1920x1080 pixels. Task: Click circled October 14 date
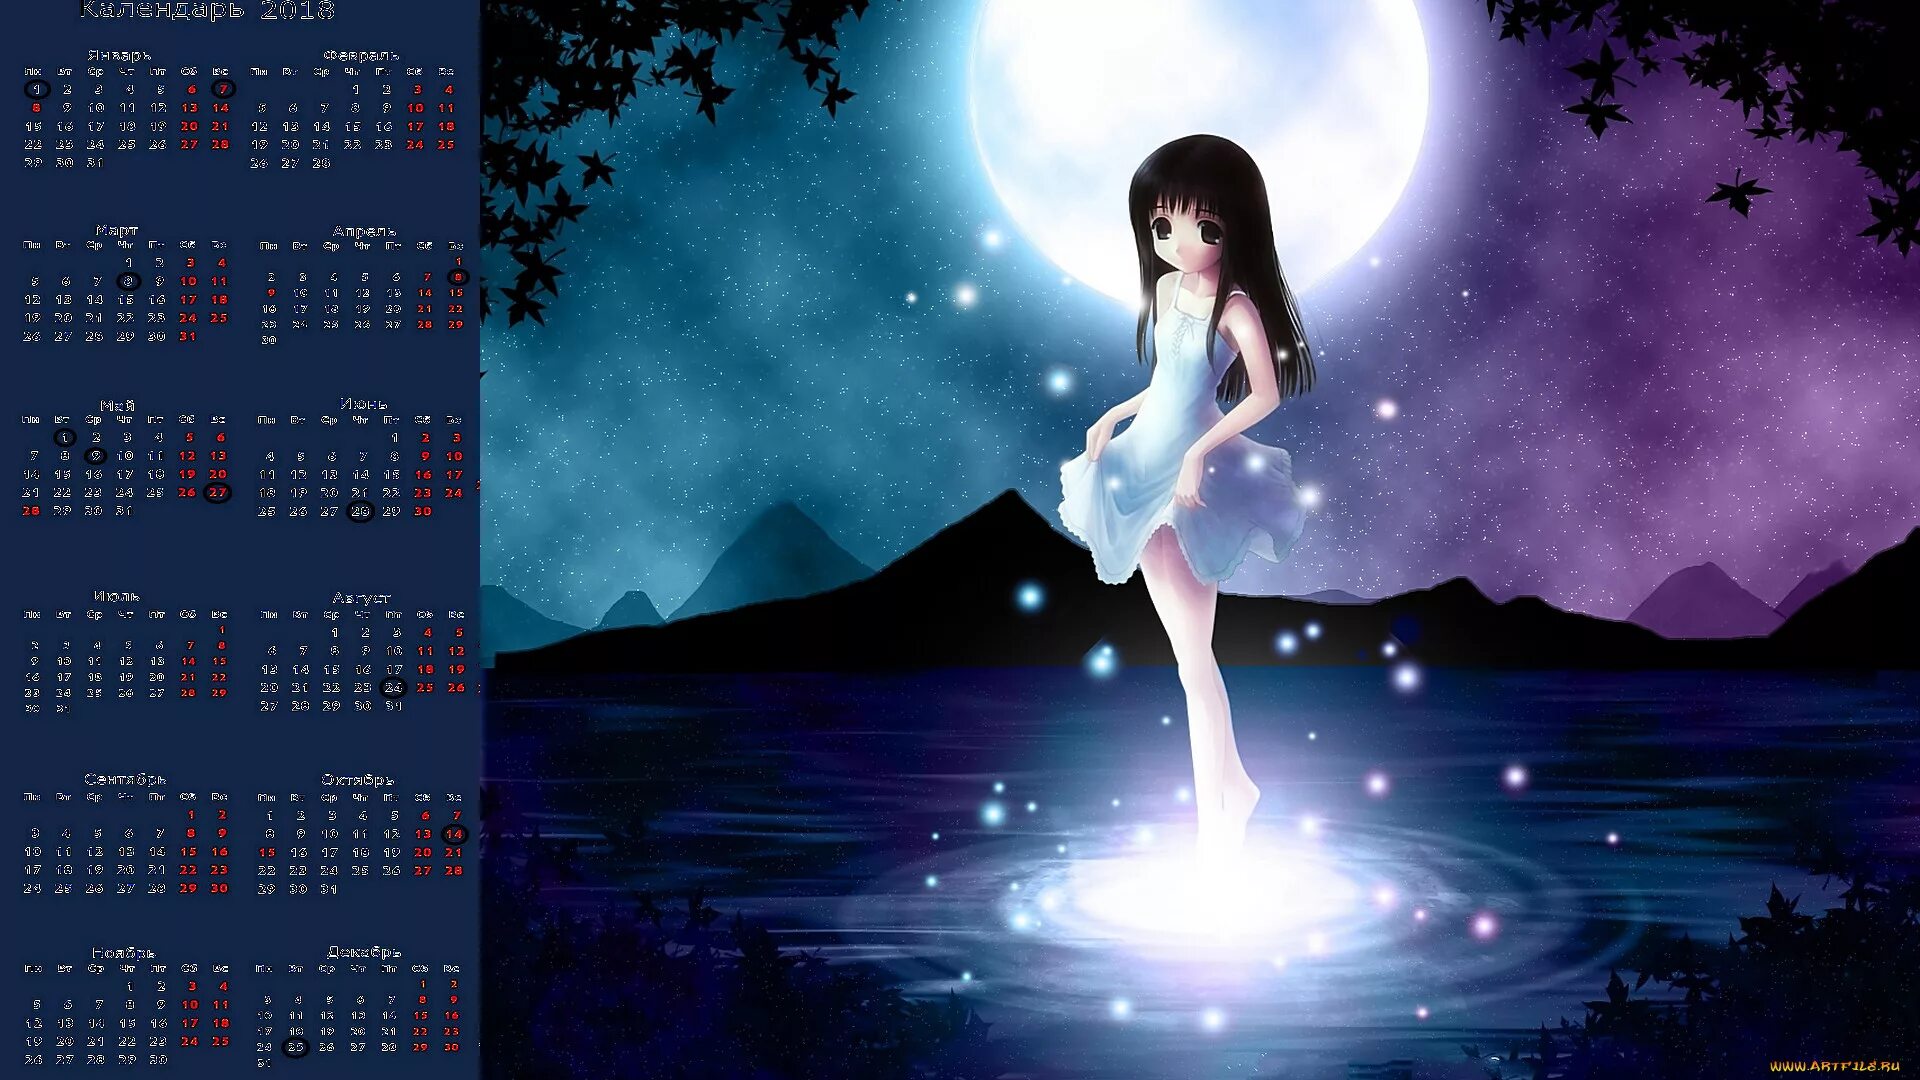[454, 834]
